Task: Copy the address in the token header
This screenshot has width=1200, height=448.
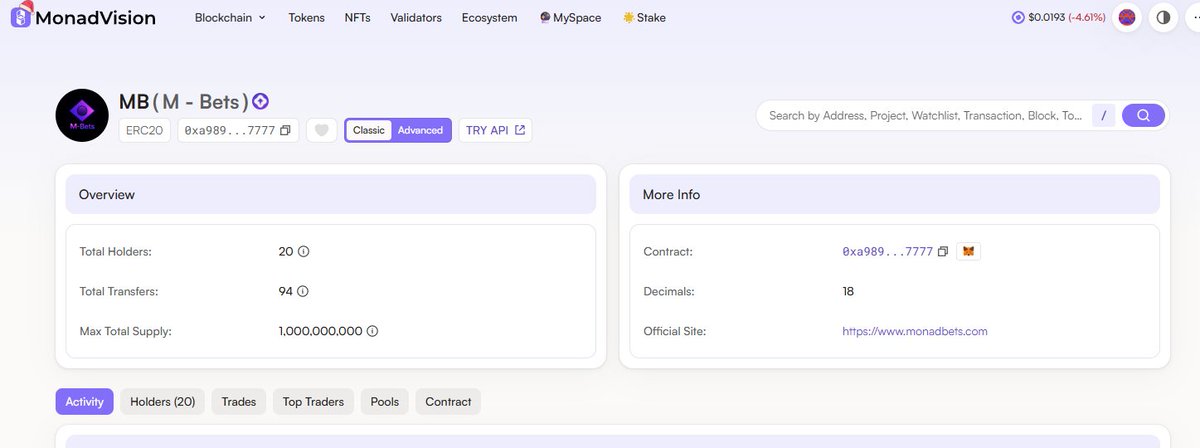Action: [x=285, y=131]
